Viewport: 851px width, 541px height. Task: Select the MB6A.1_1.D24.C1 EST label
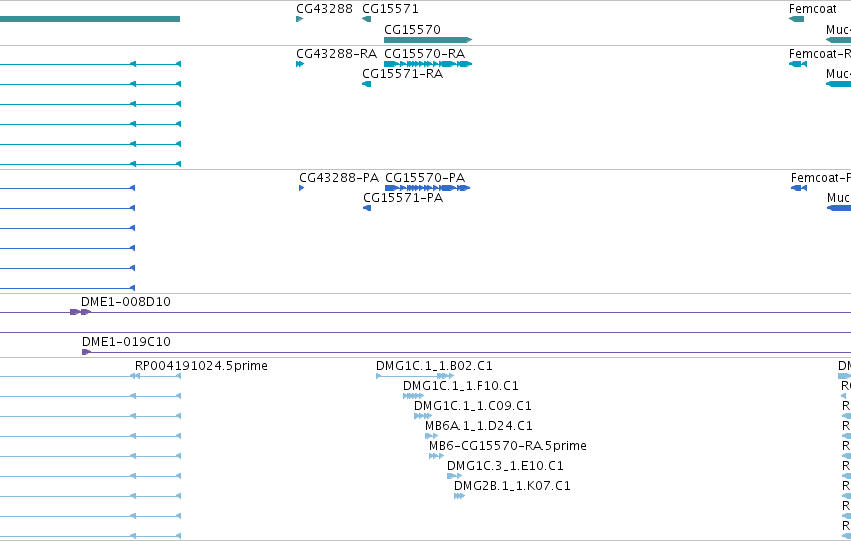tap(478, 426)
